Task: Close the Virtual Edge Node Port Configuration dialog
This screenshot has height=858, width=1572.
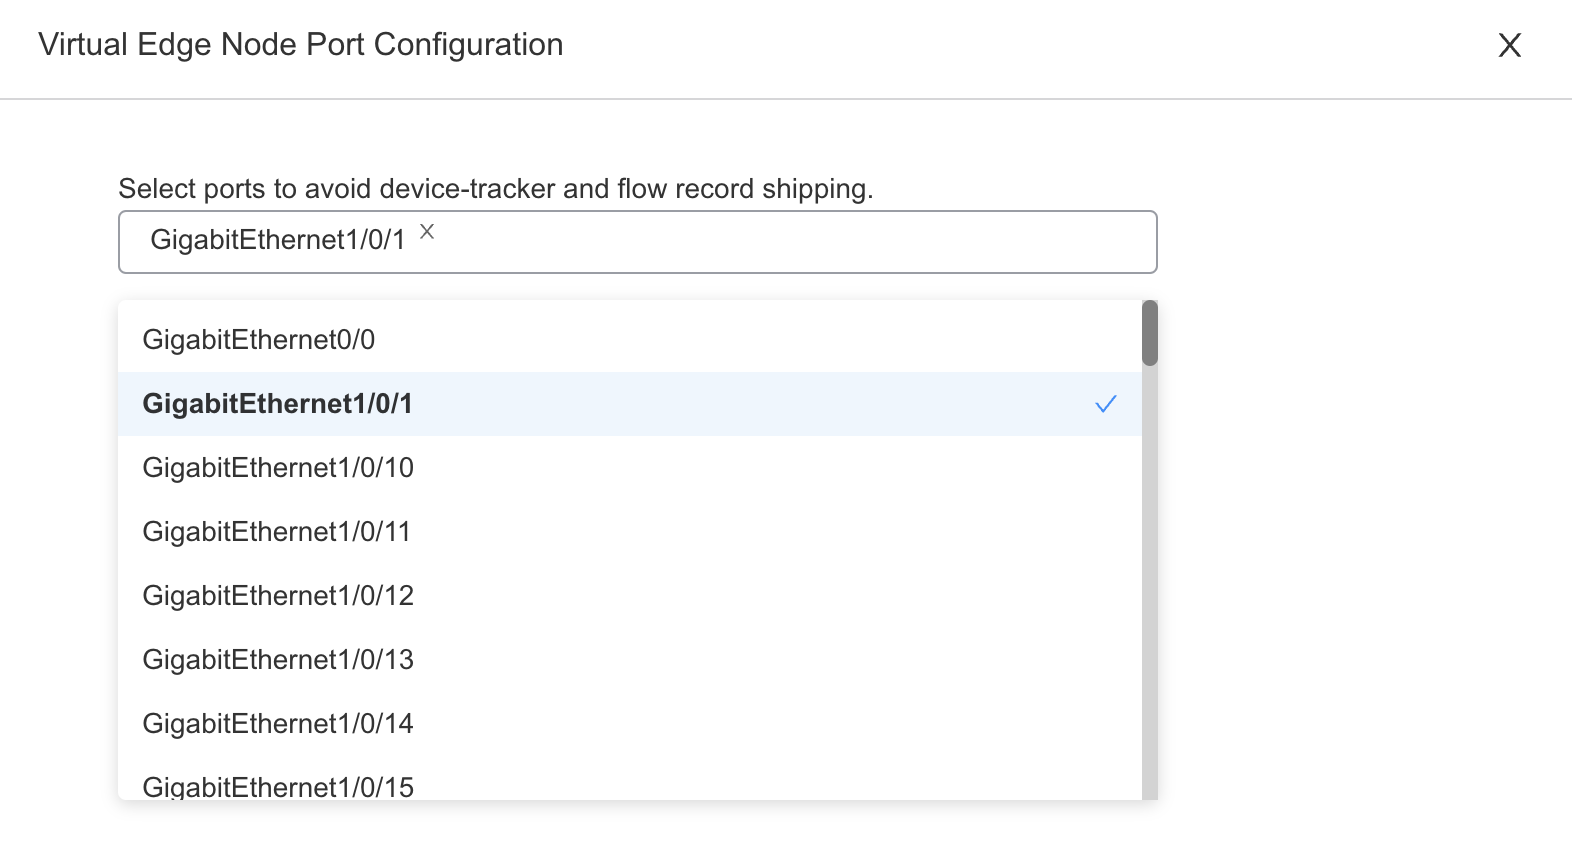Action: (1509, 45)
